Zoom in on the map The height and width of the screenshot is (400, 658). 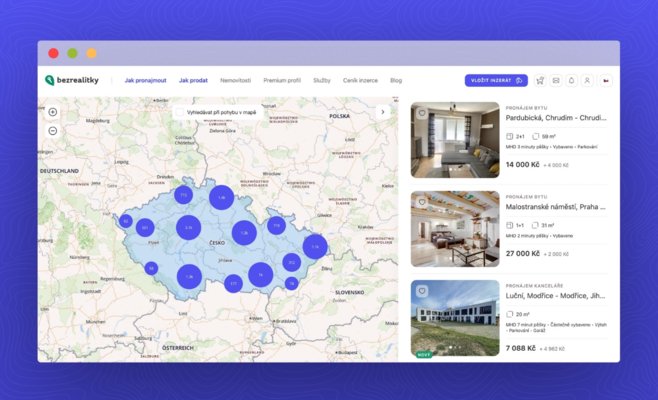click(x=53, y=112)
